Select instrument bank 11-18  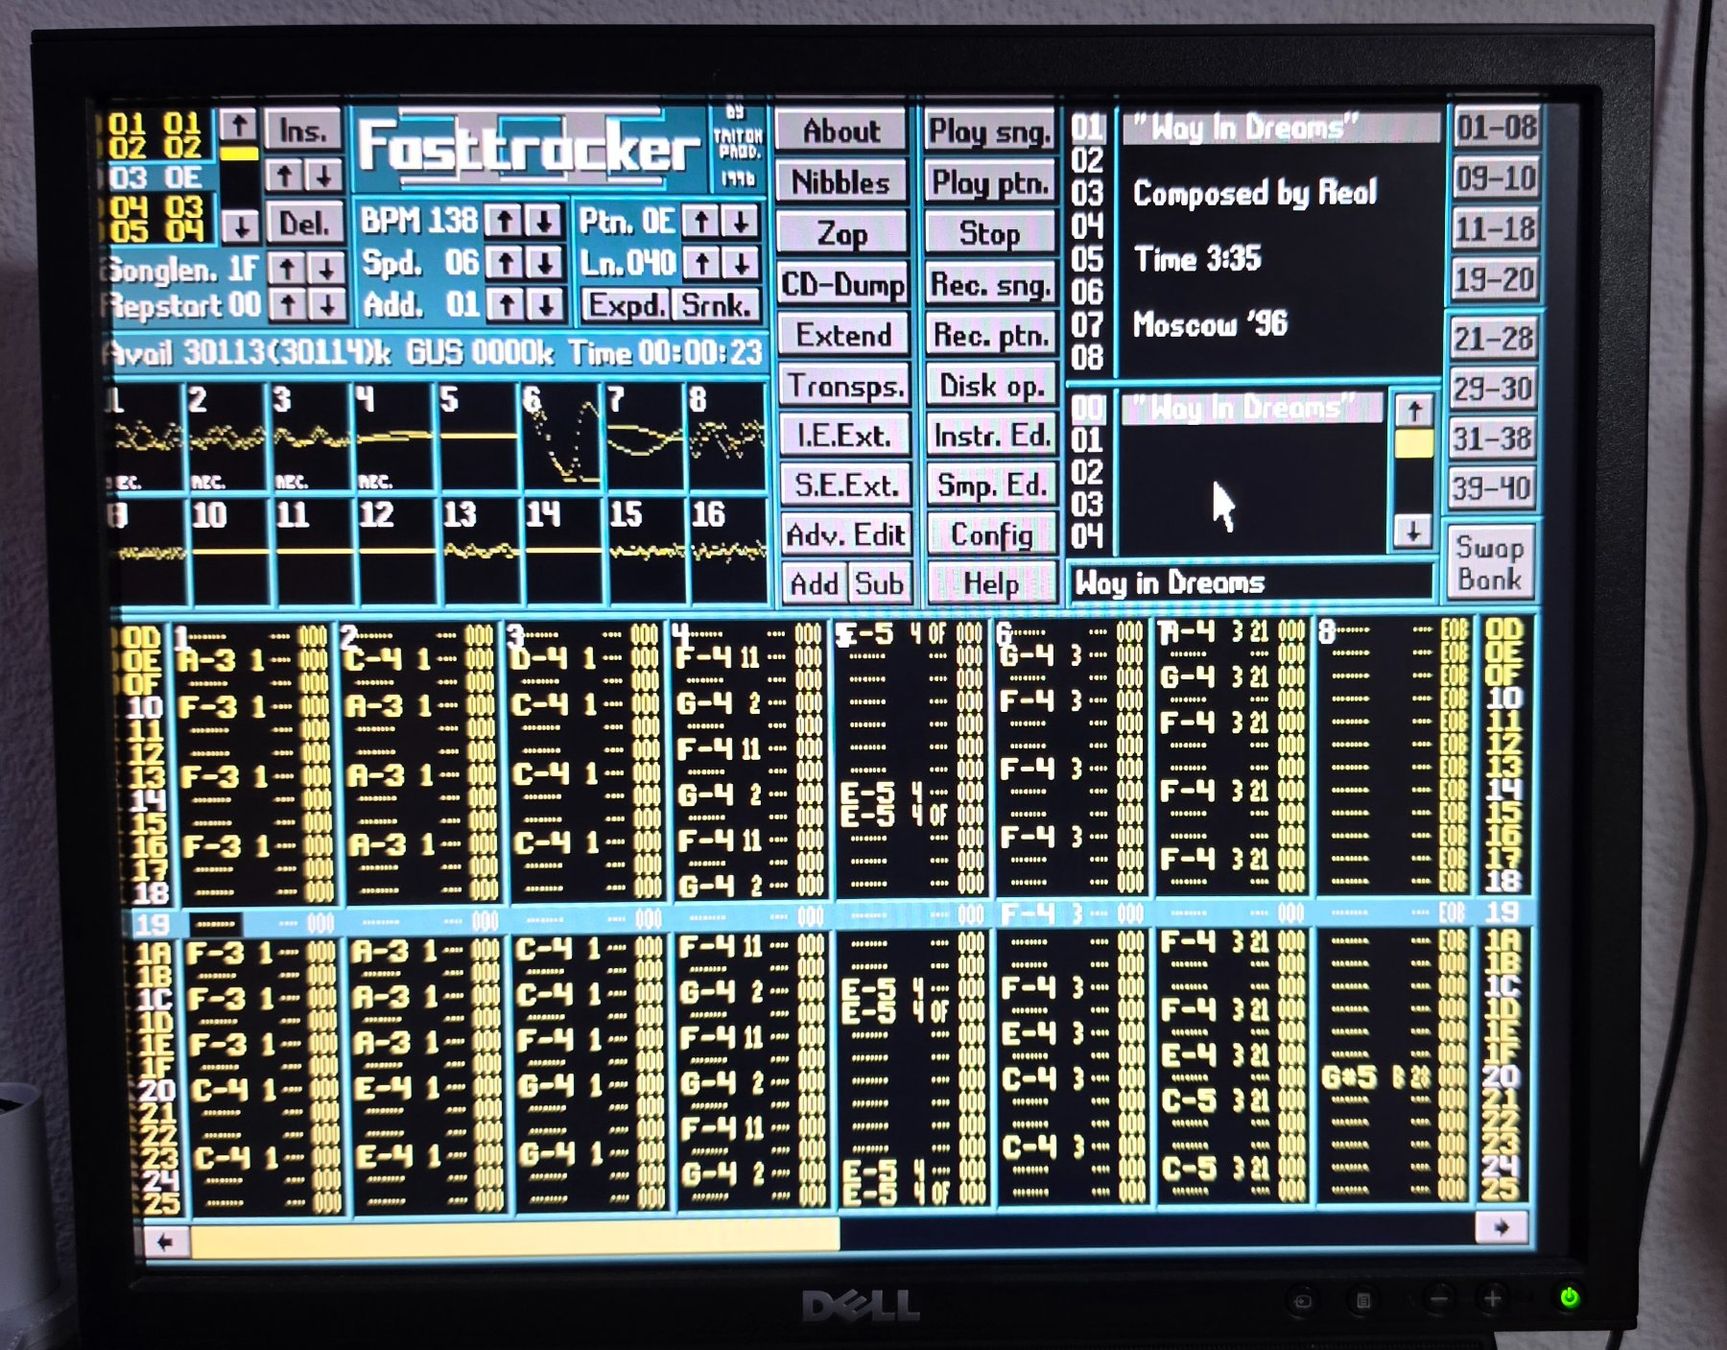[x=1494, y=229]
